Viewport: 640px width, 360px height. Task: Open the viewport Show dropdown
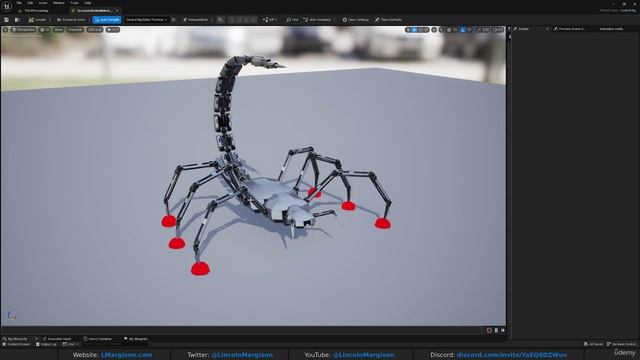58,30
